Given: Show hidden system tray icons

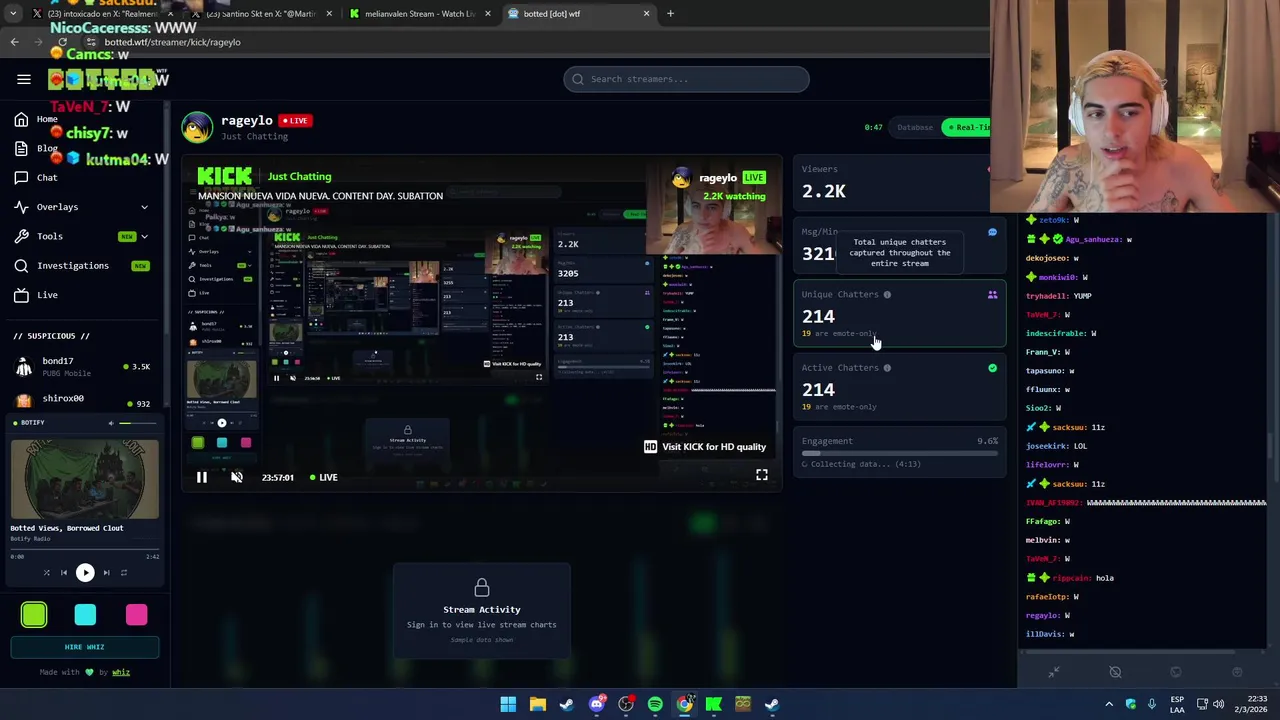Looking at the screenshot, I should pyautogui.click(x=1109, y=704).
